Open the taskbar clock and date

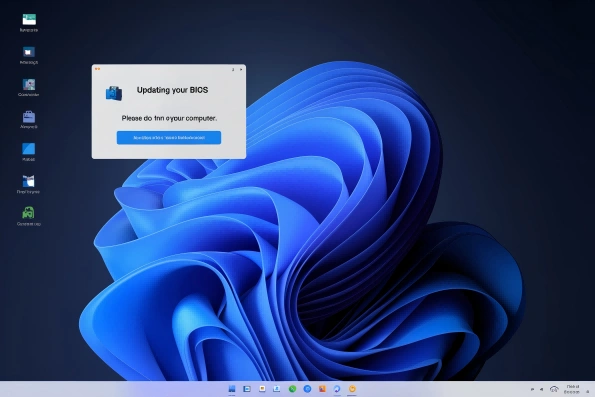point(572,389)
